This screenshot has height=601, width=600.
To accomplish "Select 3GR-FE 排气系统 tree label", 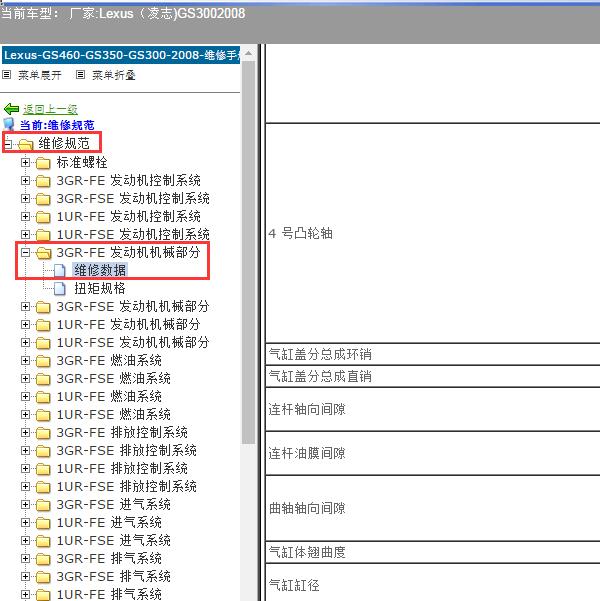I will tap(109, 558).
